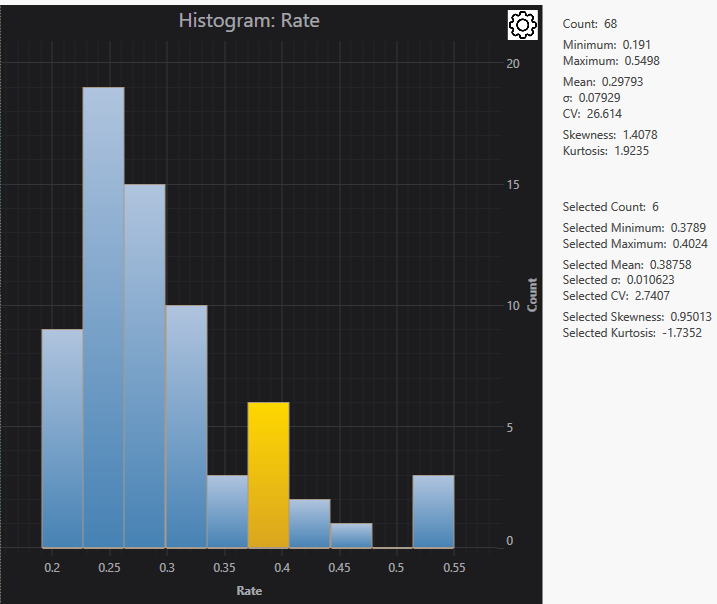This screenshot has width=717, height=604.
Task: Click the "Rate" x-axis label
Action: click(249, 591)
